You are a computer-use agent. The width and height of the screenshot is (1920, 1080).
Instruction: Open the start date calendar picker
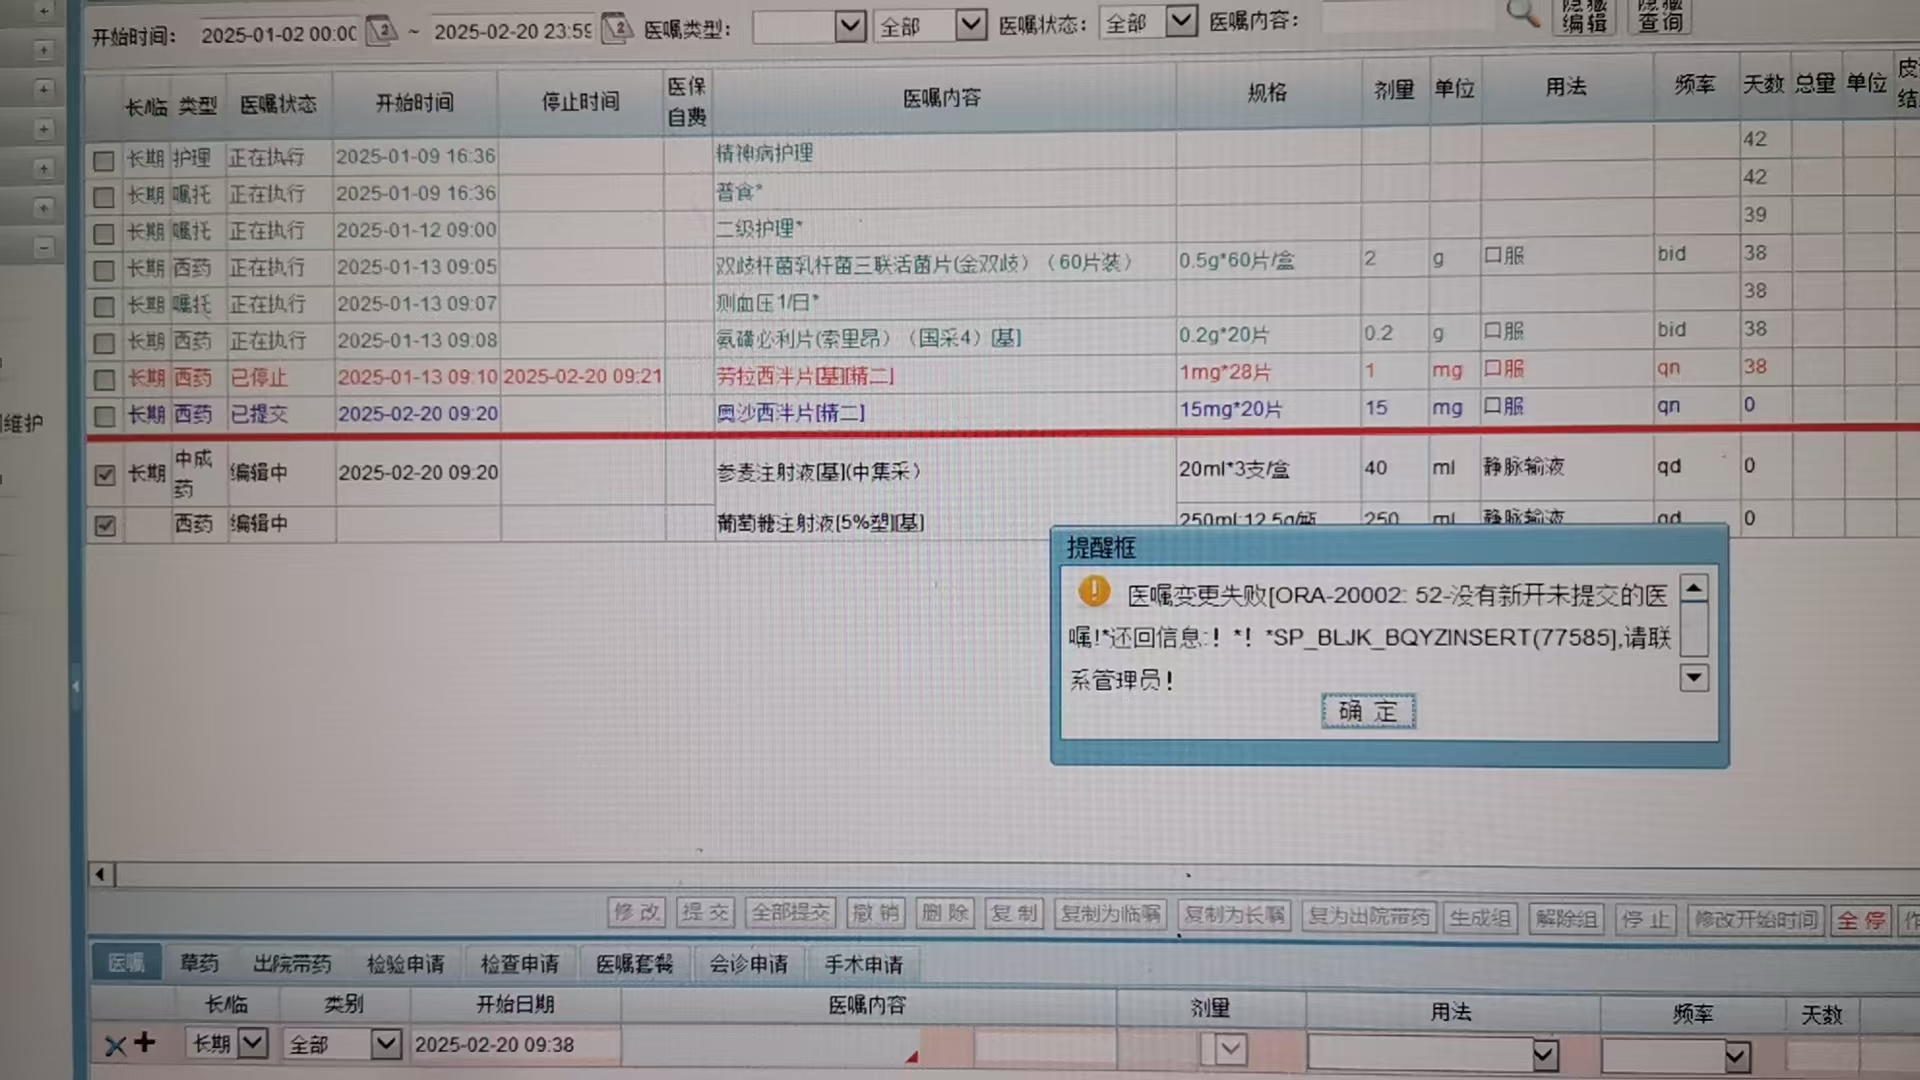pyautogui.click(x=381, y=30)
